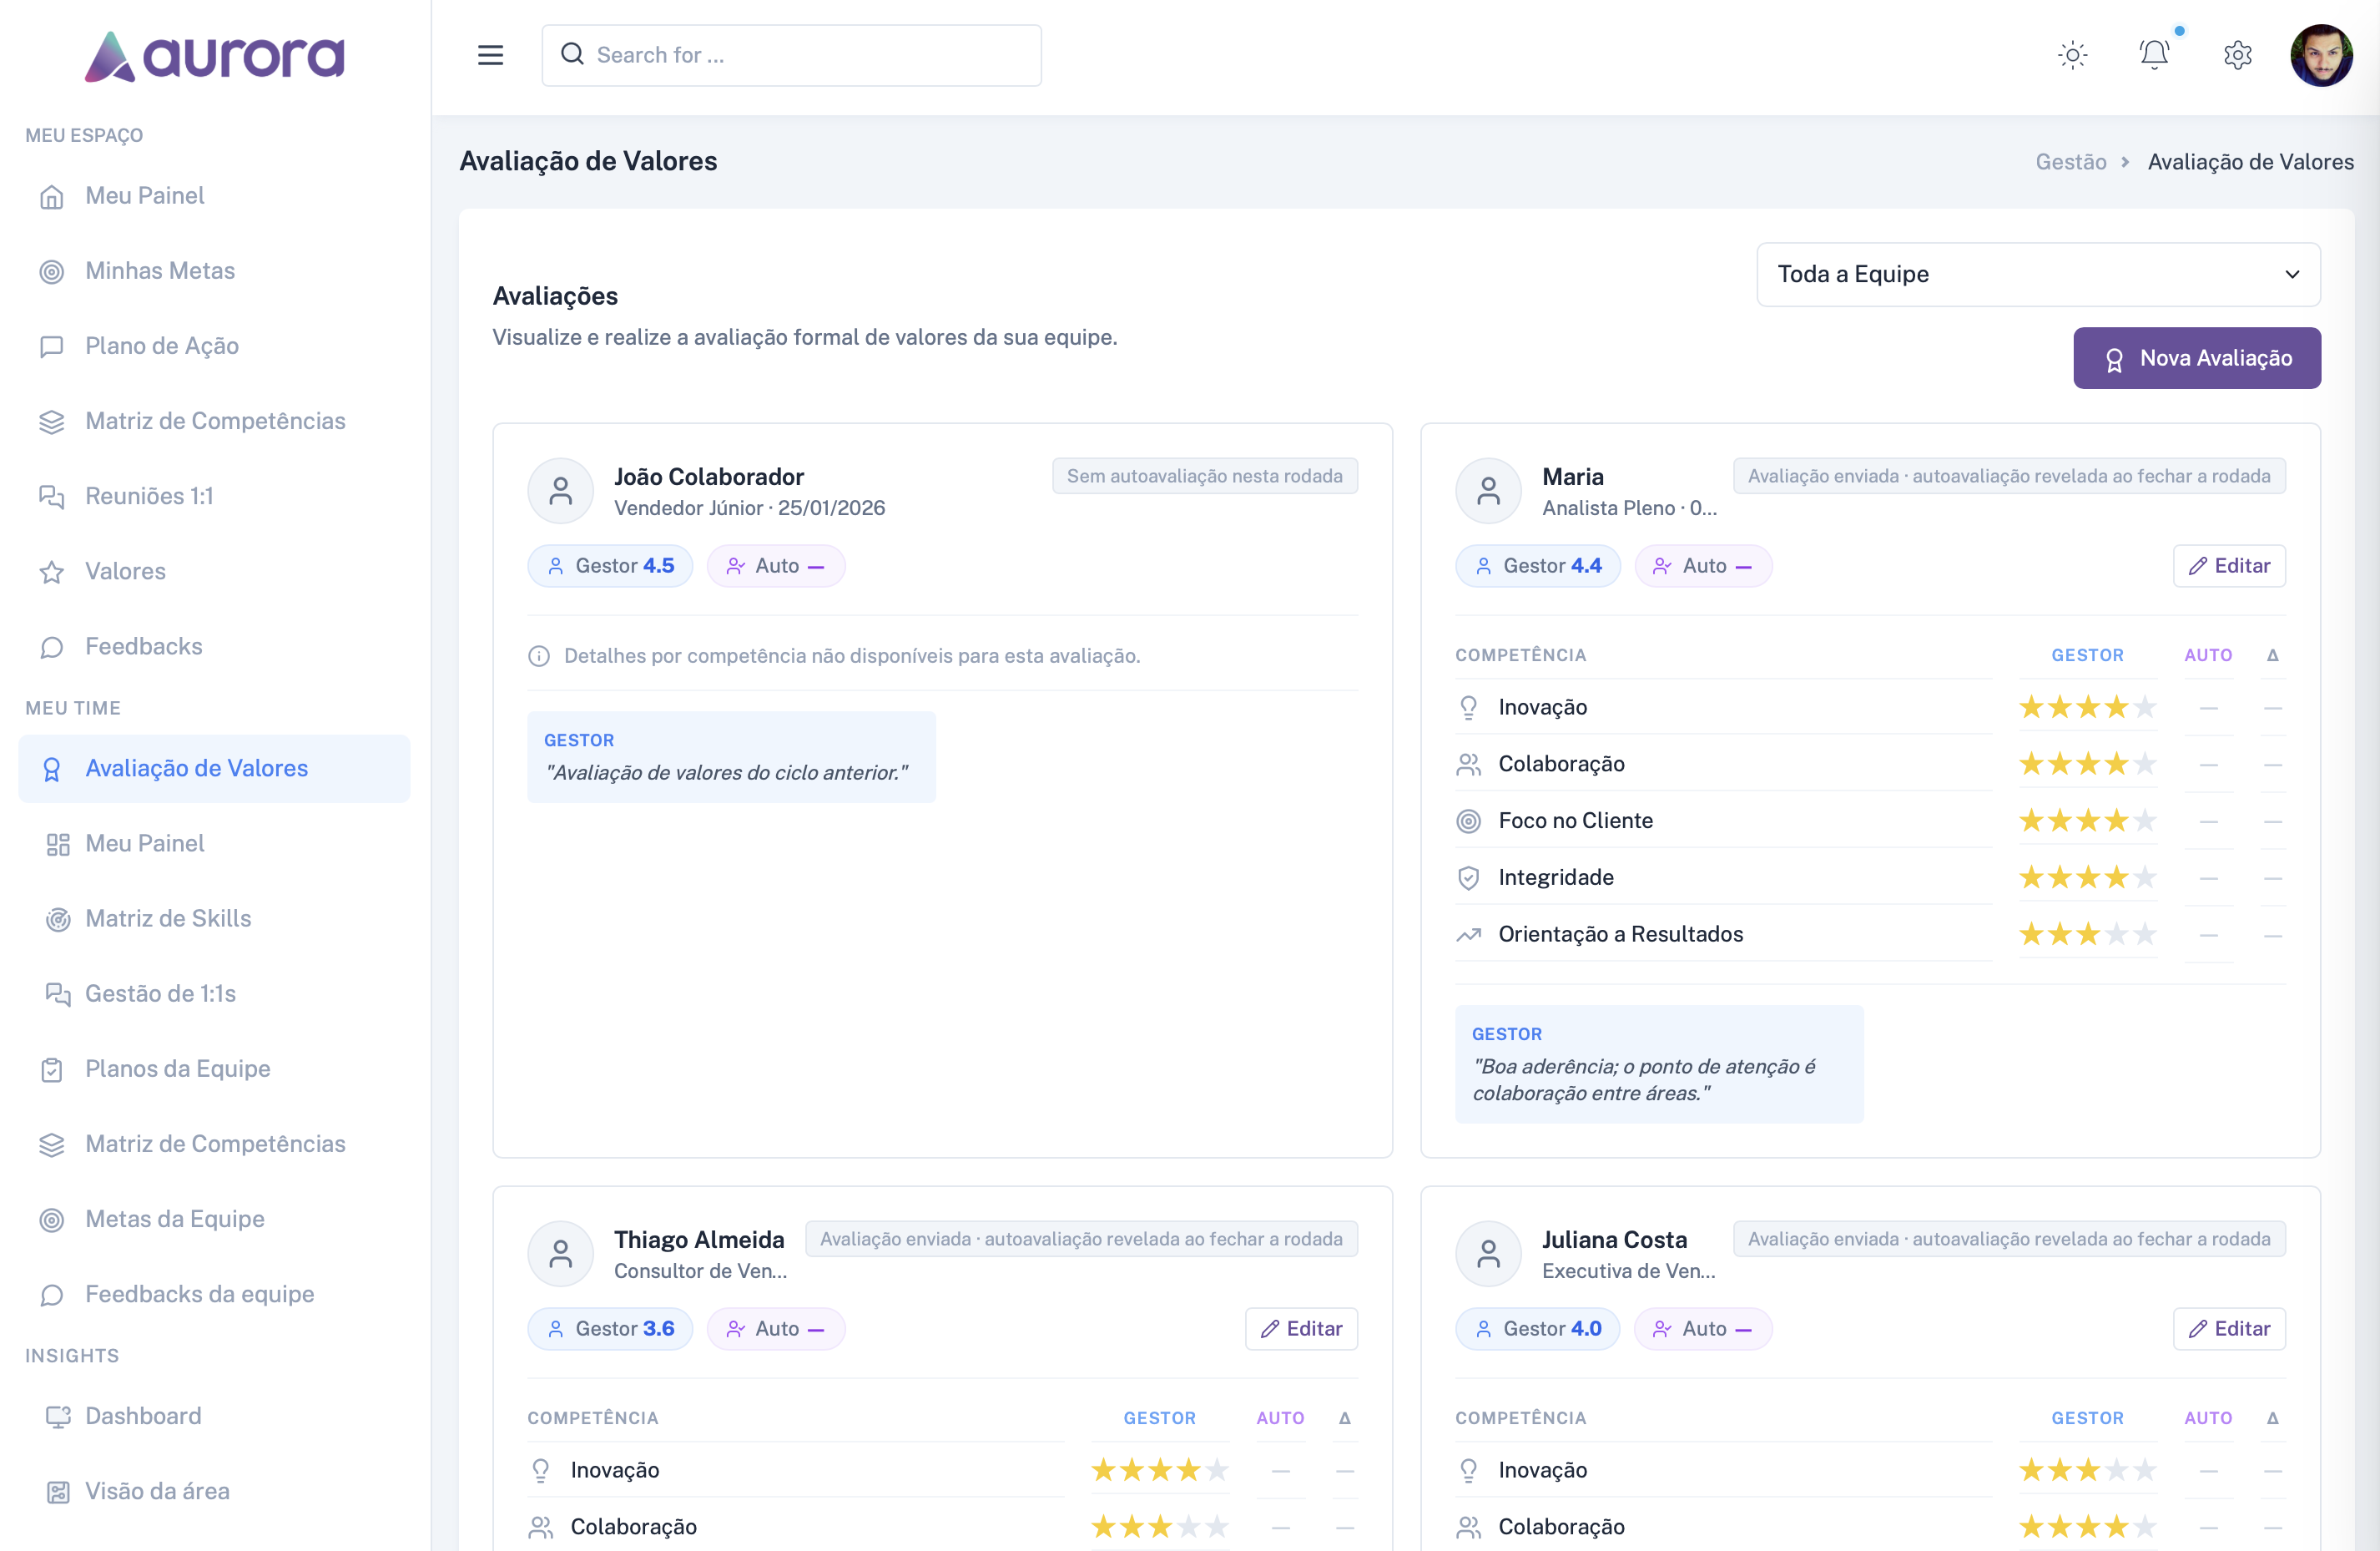Click Maria's 'Avaliação enviada' status tag
This screenshot has width=2380, height=1551.
(2008, 476)
